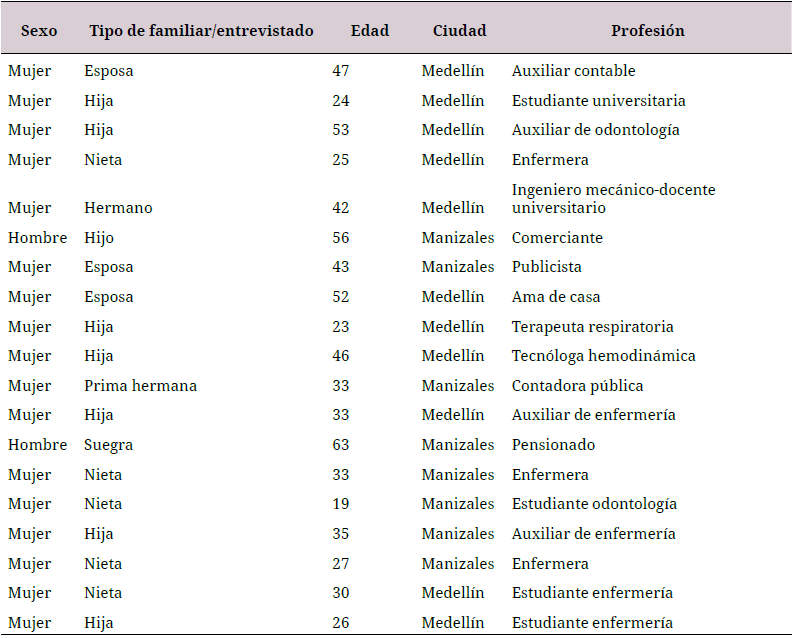Image resolution: width=792 pixels, height=638 pixels.
Task: Select the Ciudad column header
Action: (x=459, y=31)
